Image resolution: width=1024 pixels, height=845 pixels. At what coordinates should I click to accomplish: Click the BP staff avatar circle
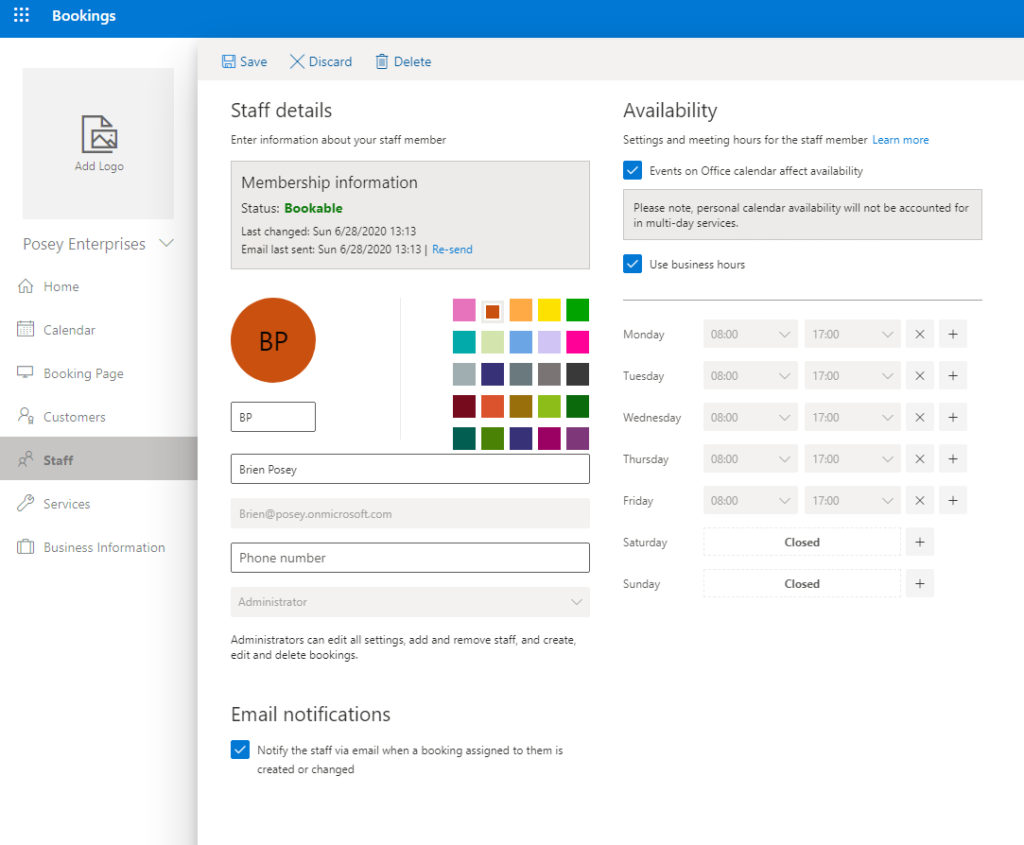click(x=273, y=340)
